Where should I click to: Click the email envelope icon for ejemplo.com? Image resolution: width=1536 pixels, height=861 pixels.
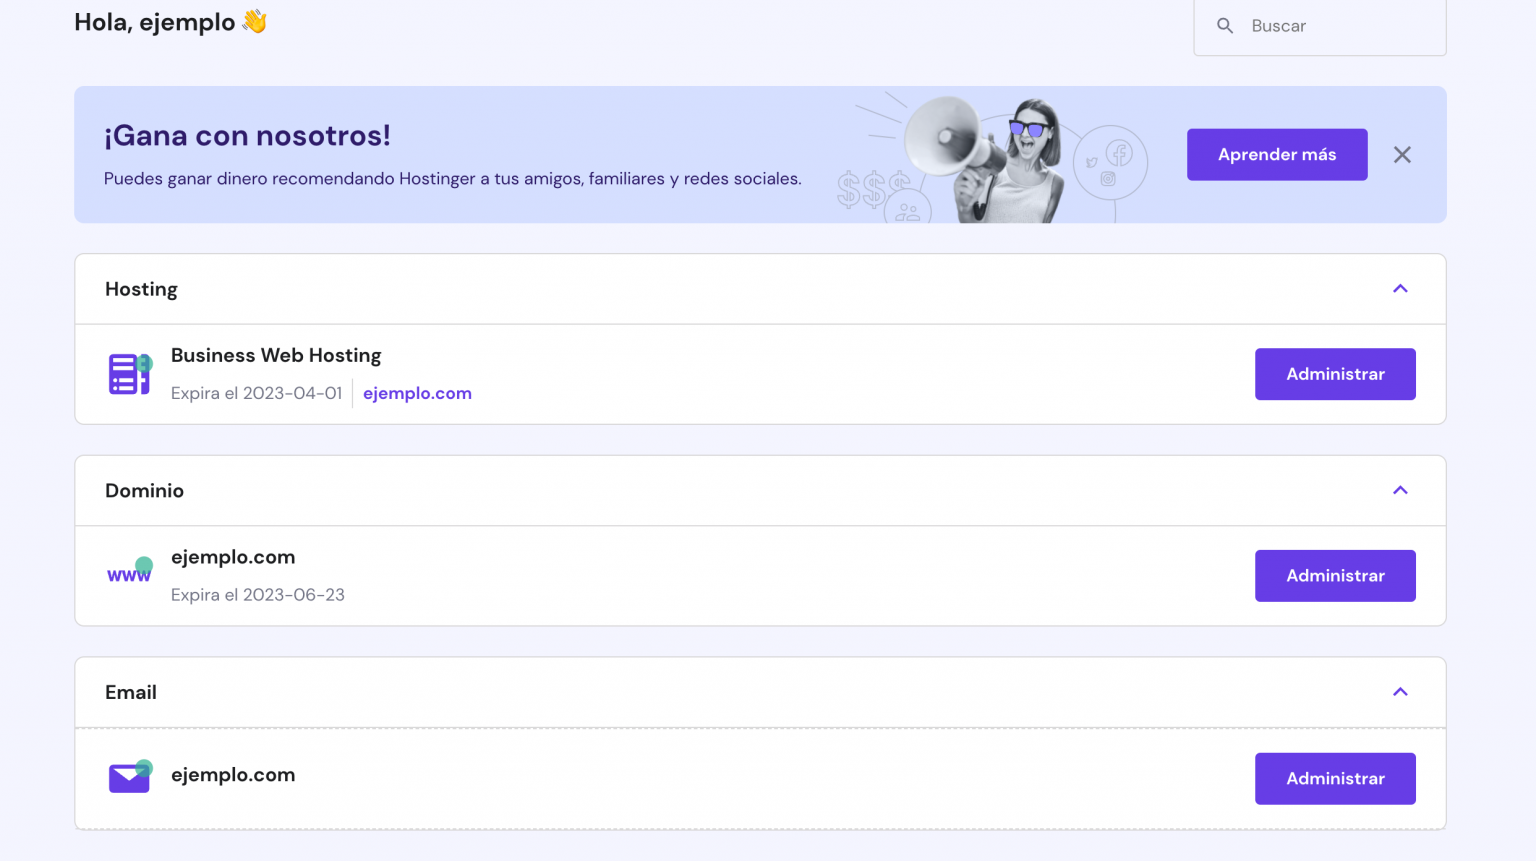[x=129, y=776]
